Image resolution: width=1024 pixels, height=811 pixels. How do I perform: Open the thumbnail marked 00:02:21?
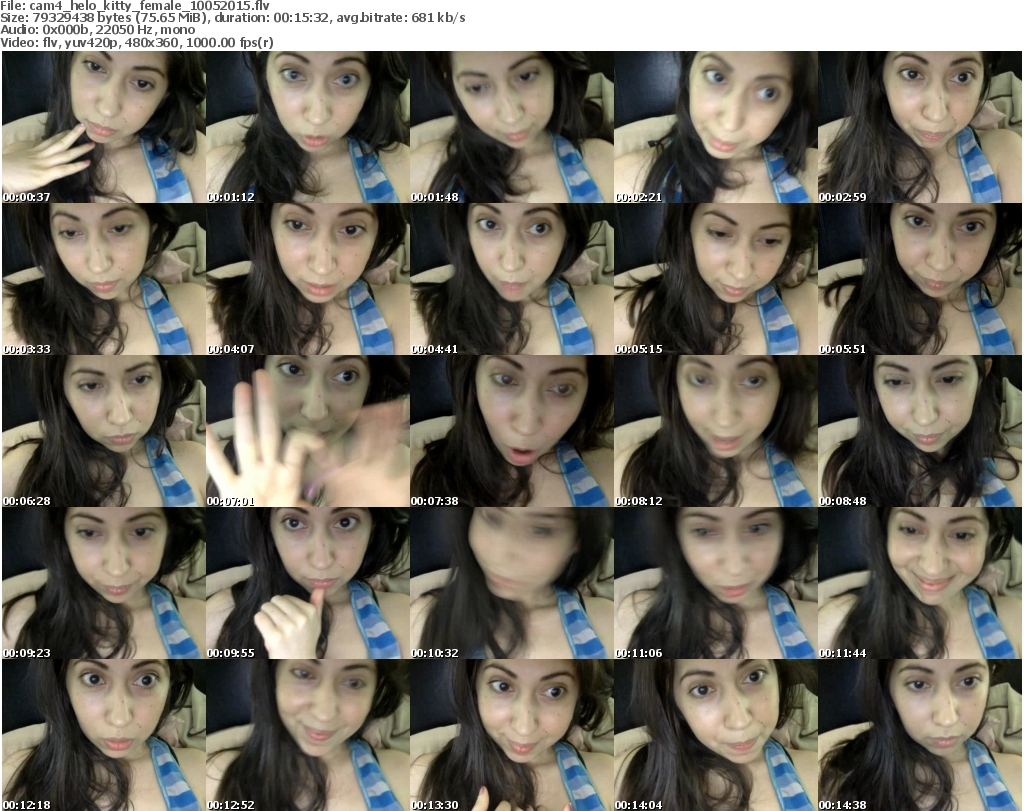[715, 127]
